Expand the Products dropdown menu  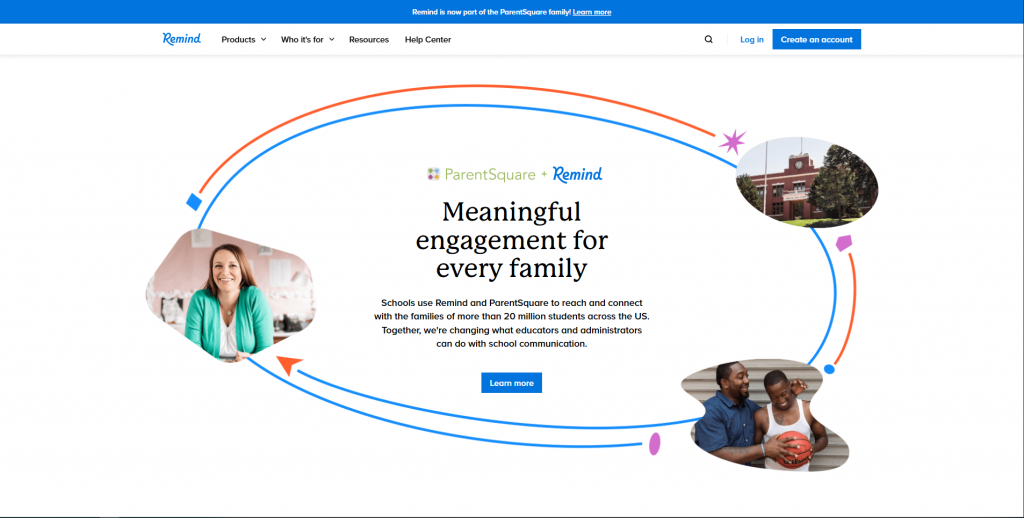[244, 39]
